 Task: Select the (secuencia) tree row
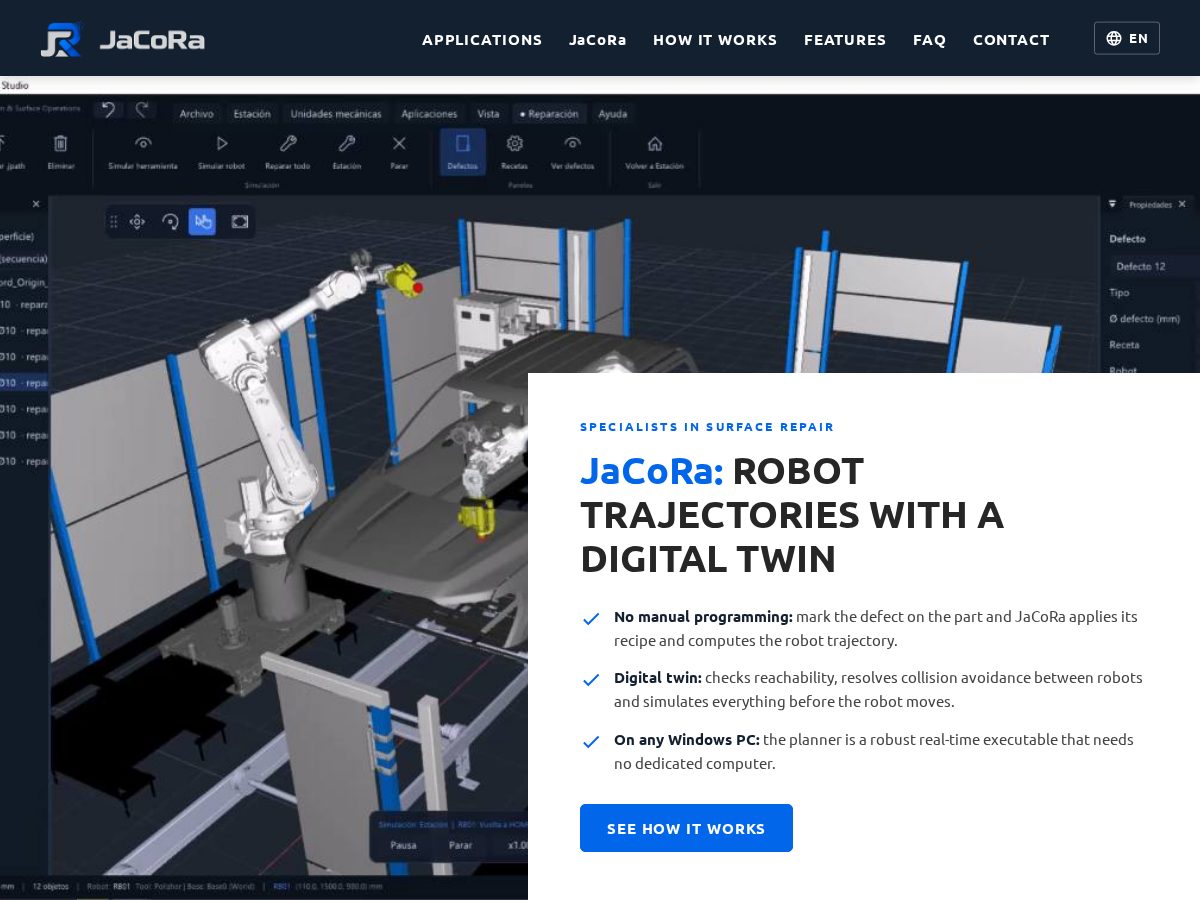[x=24, y=259]
